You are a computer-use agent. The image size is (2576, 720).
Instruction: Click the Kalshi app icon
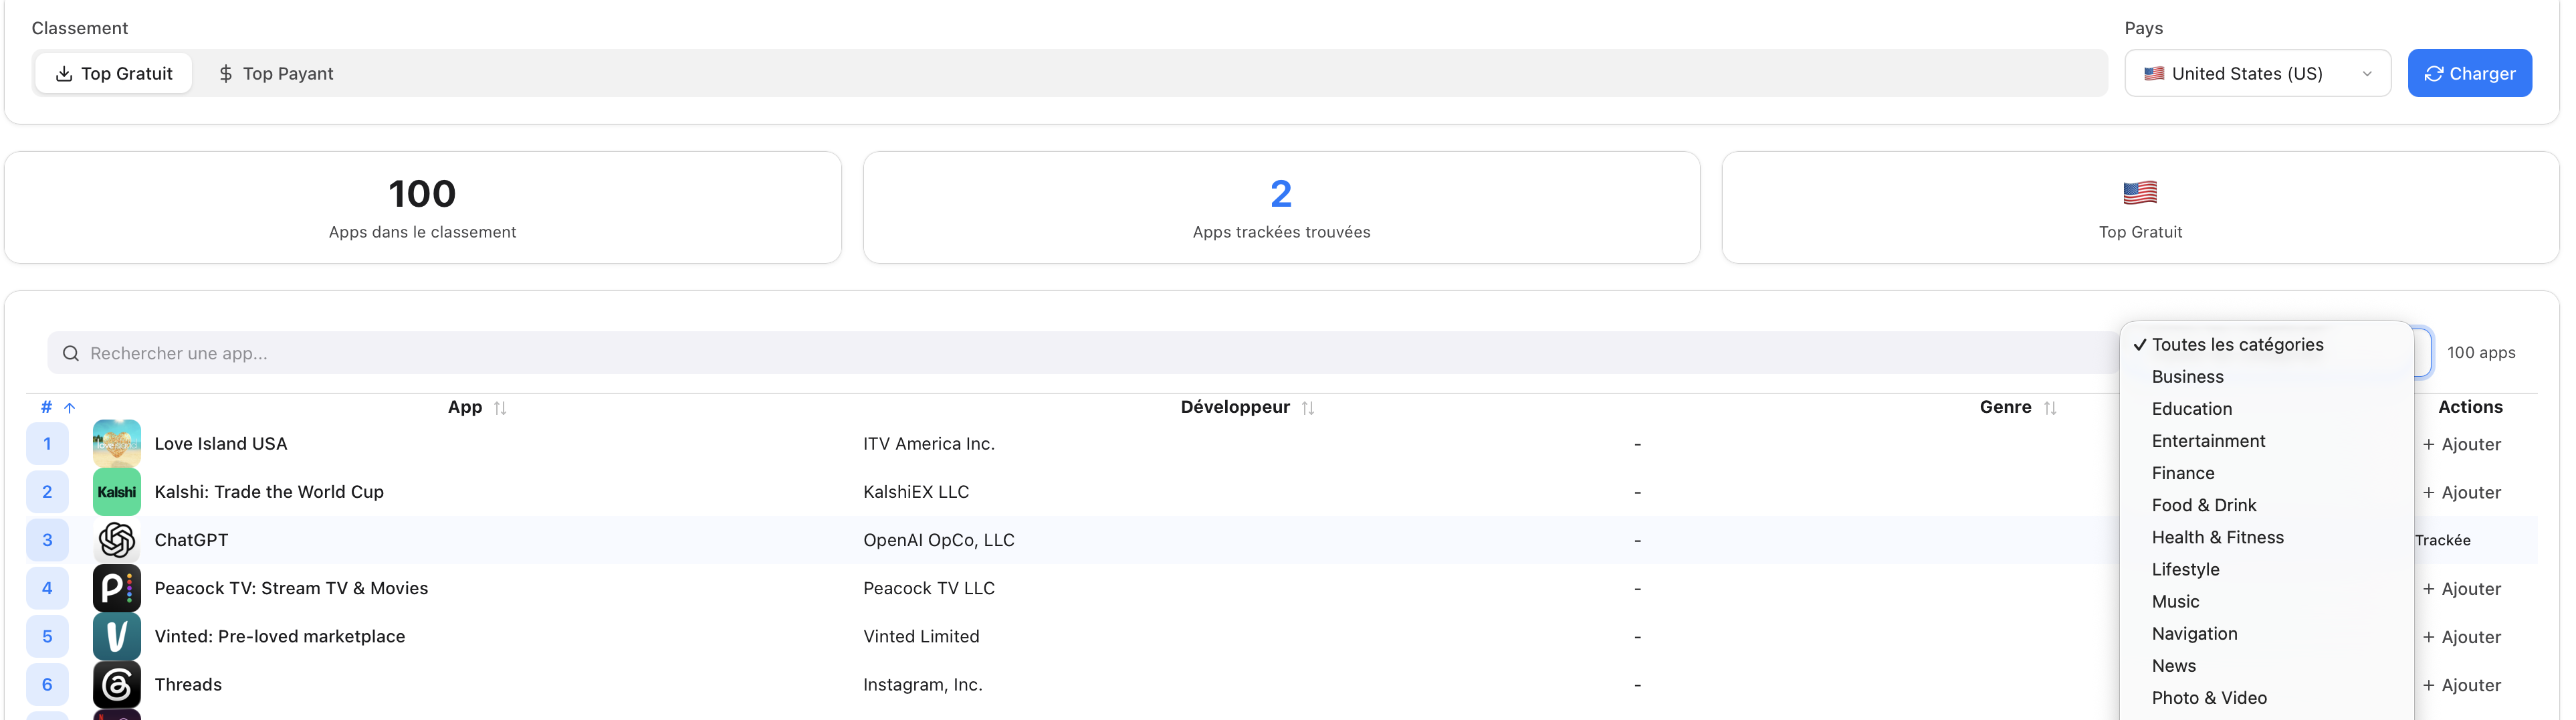point(117,492)
